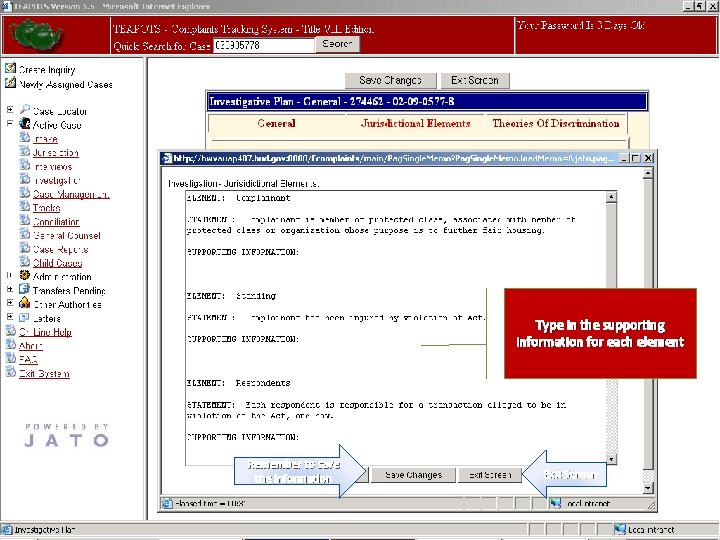Click the icon beside About
720x540 pixels.
pyautogui.click(x=10, y=344)
